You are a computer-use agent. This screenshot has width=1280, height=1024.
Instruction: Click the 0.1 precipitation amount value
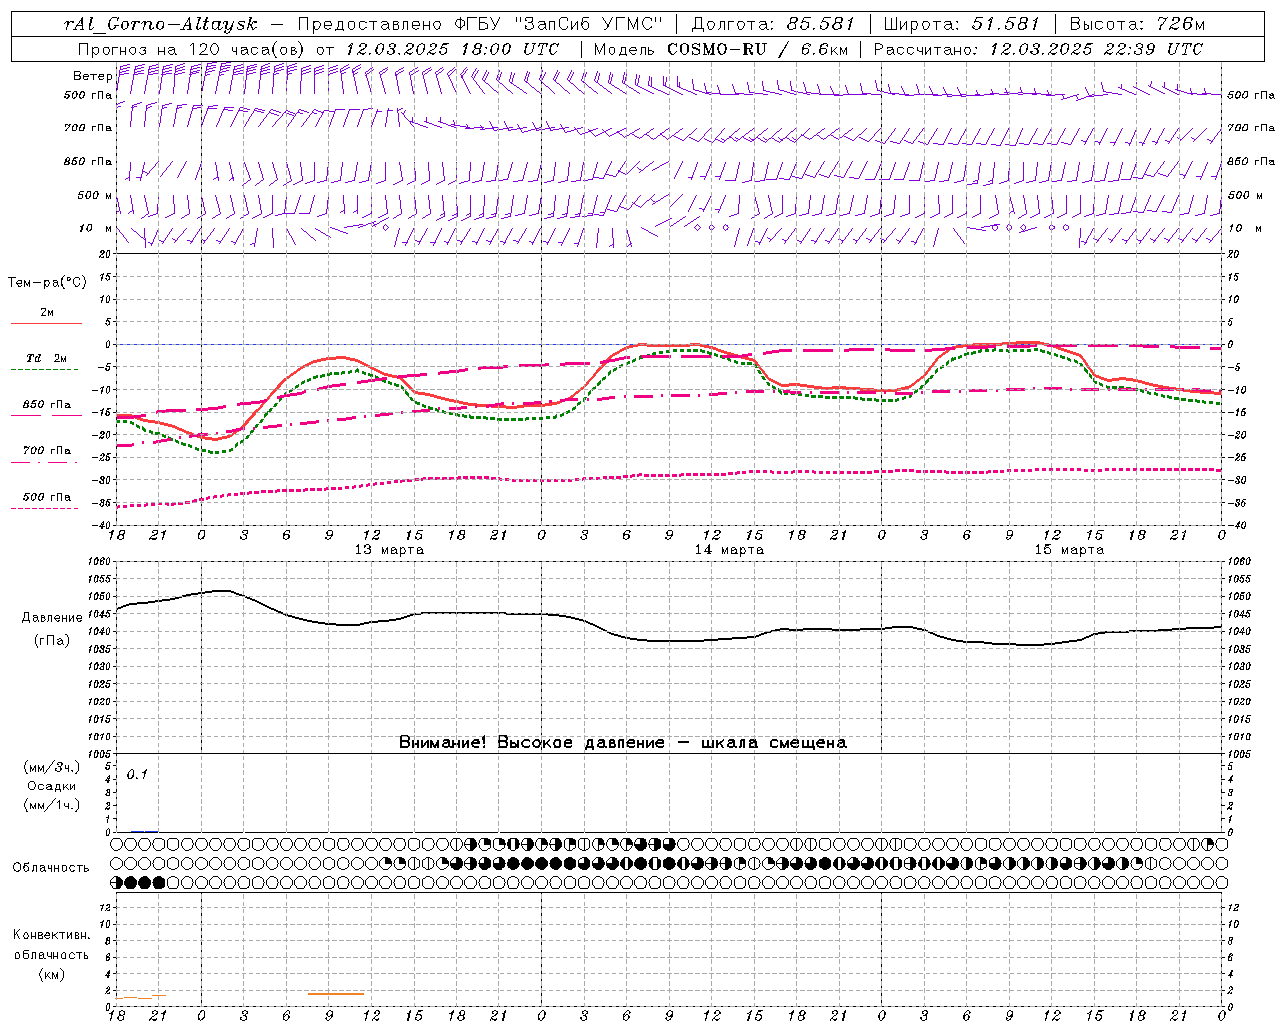(x=137, y=775)
